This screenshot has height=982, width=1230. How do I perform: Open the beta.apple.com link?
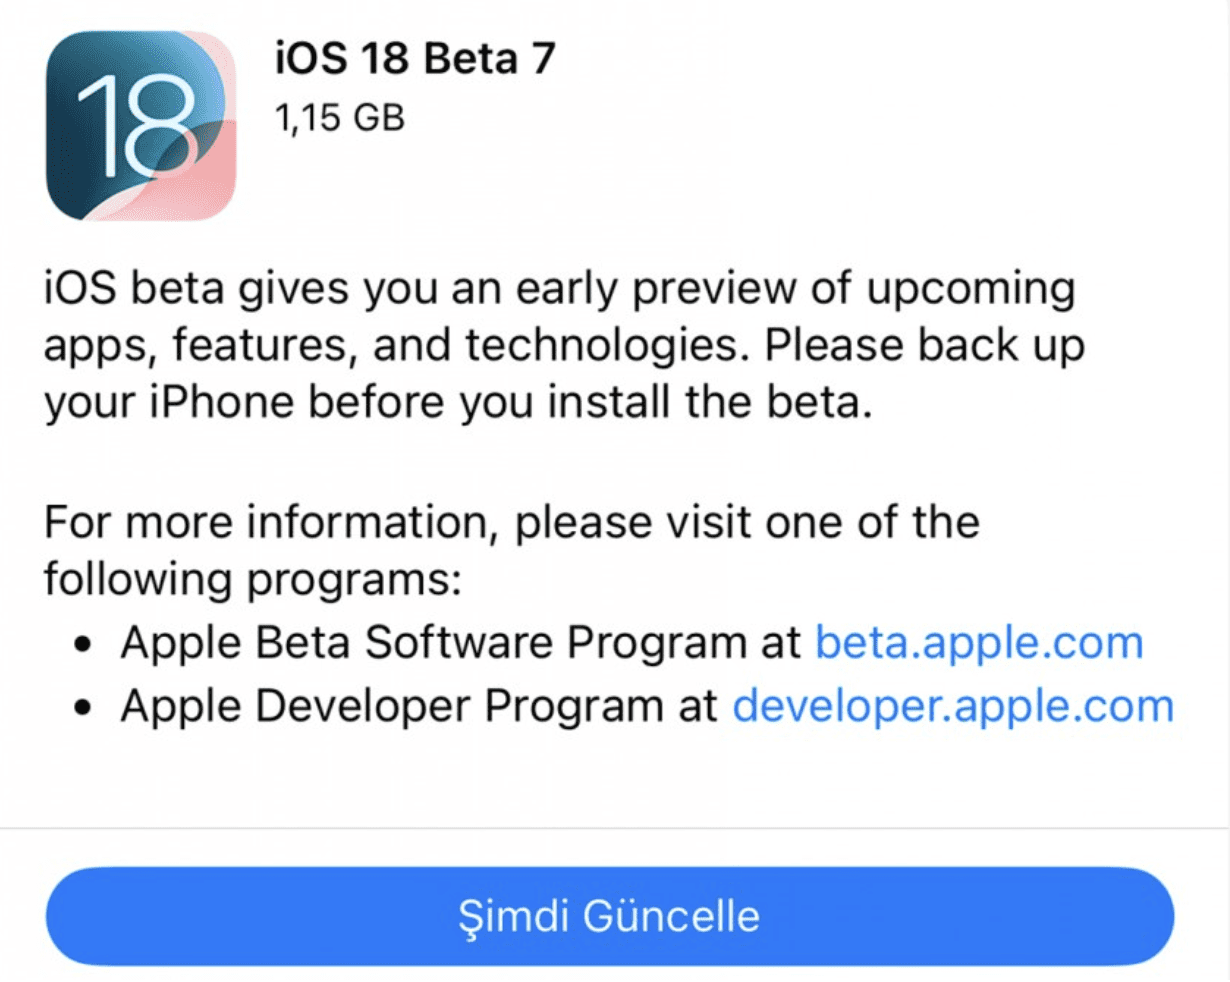coord(979,642)
